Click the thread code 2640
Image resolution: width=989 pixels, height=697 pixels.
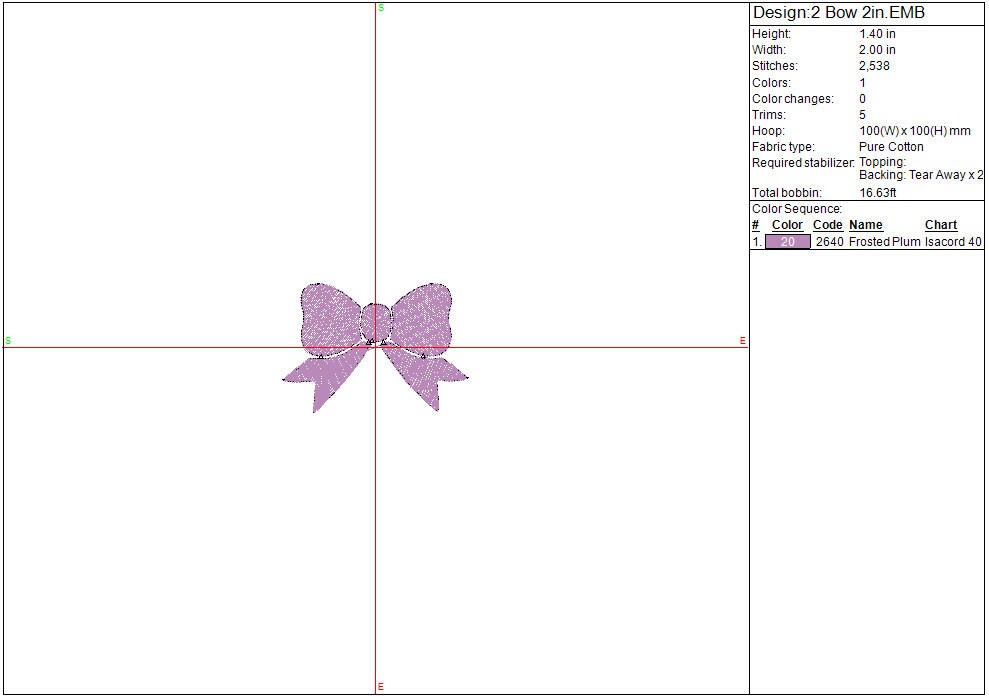[830, 242]
